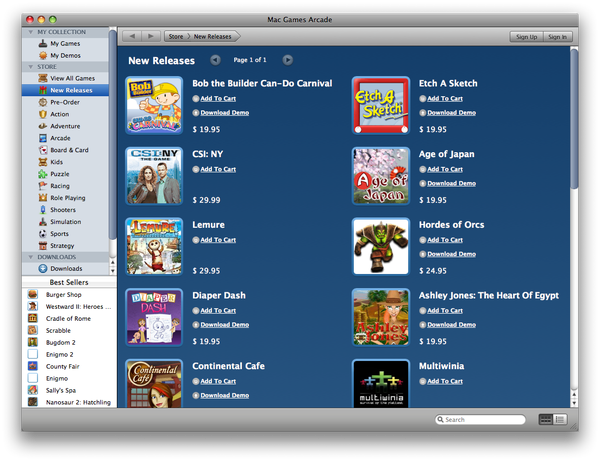The width and height of the screenshot is (600, 461).
Task: Open the CSI: NY thumbnail
Action: [x=154, y=176]
